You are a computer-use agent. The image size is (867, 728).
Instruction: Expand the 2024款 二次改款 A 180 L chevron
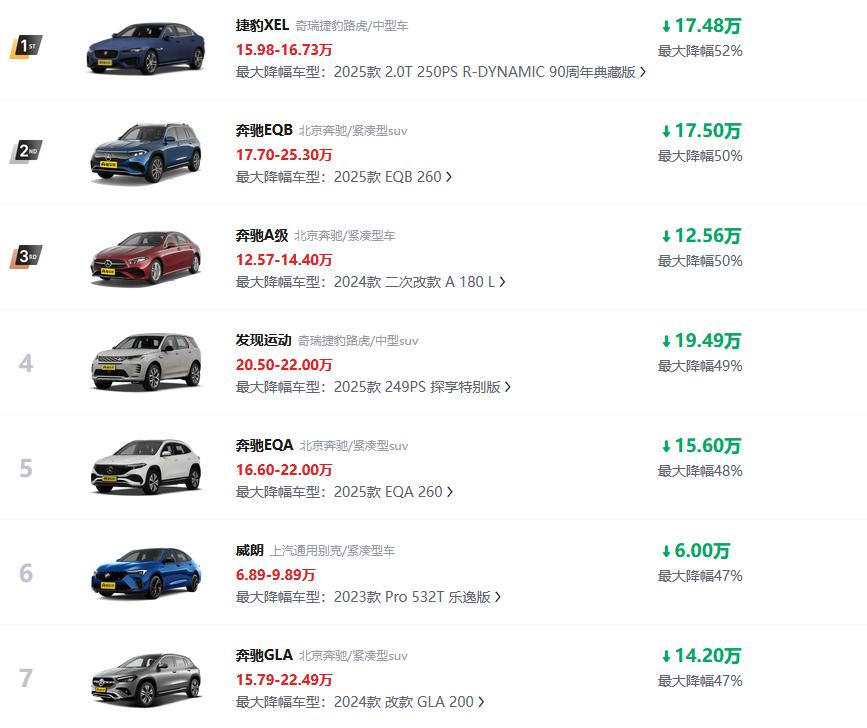502,282
